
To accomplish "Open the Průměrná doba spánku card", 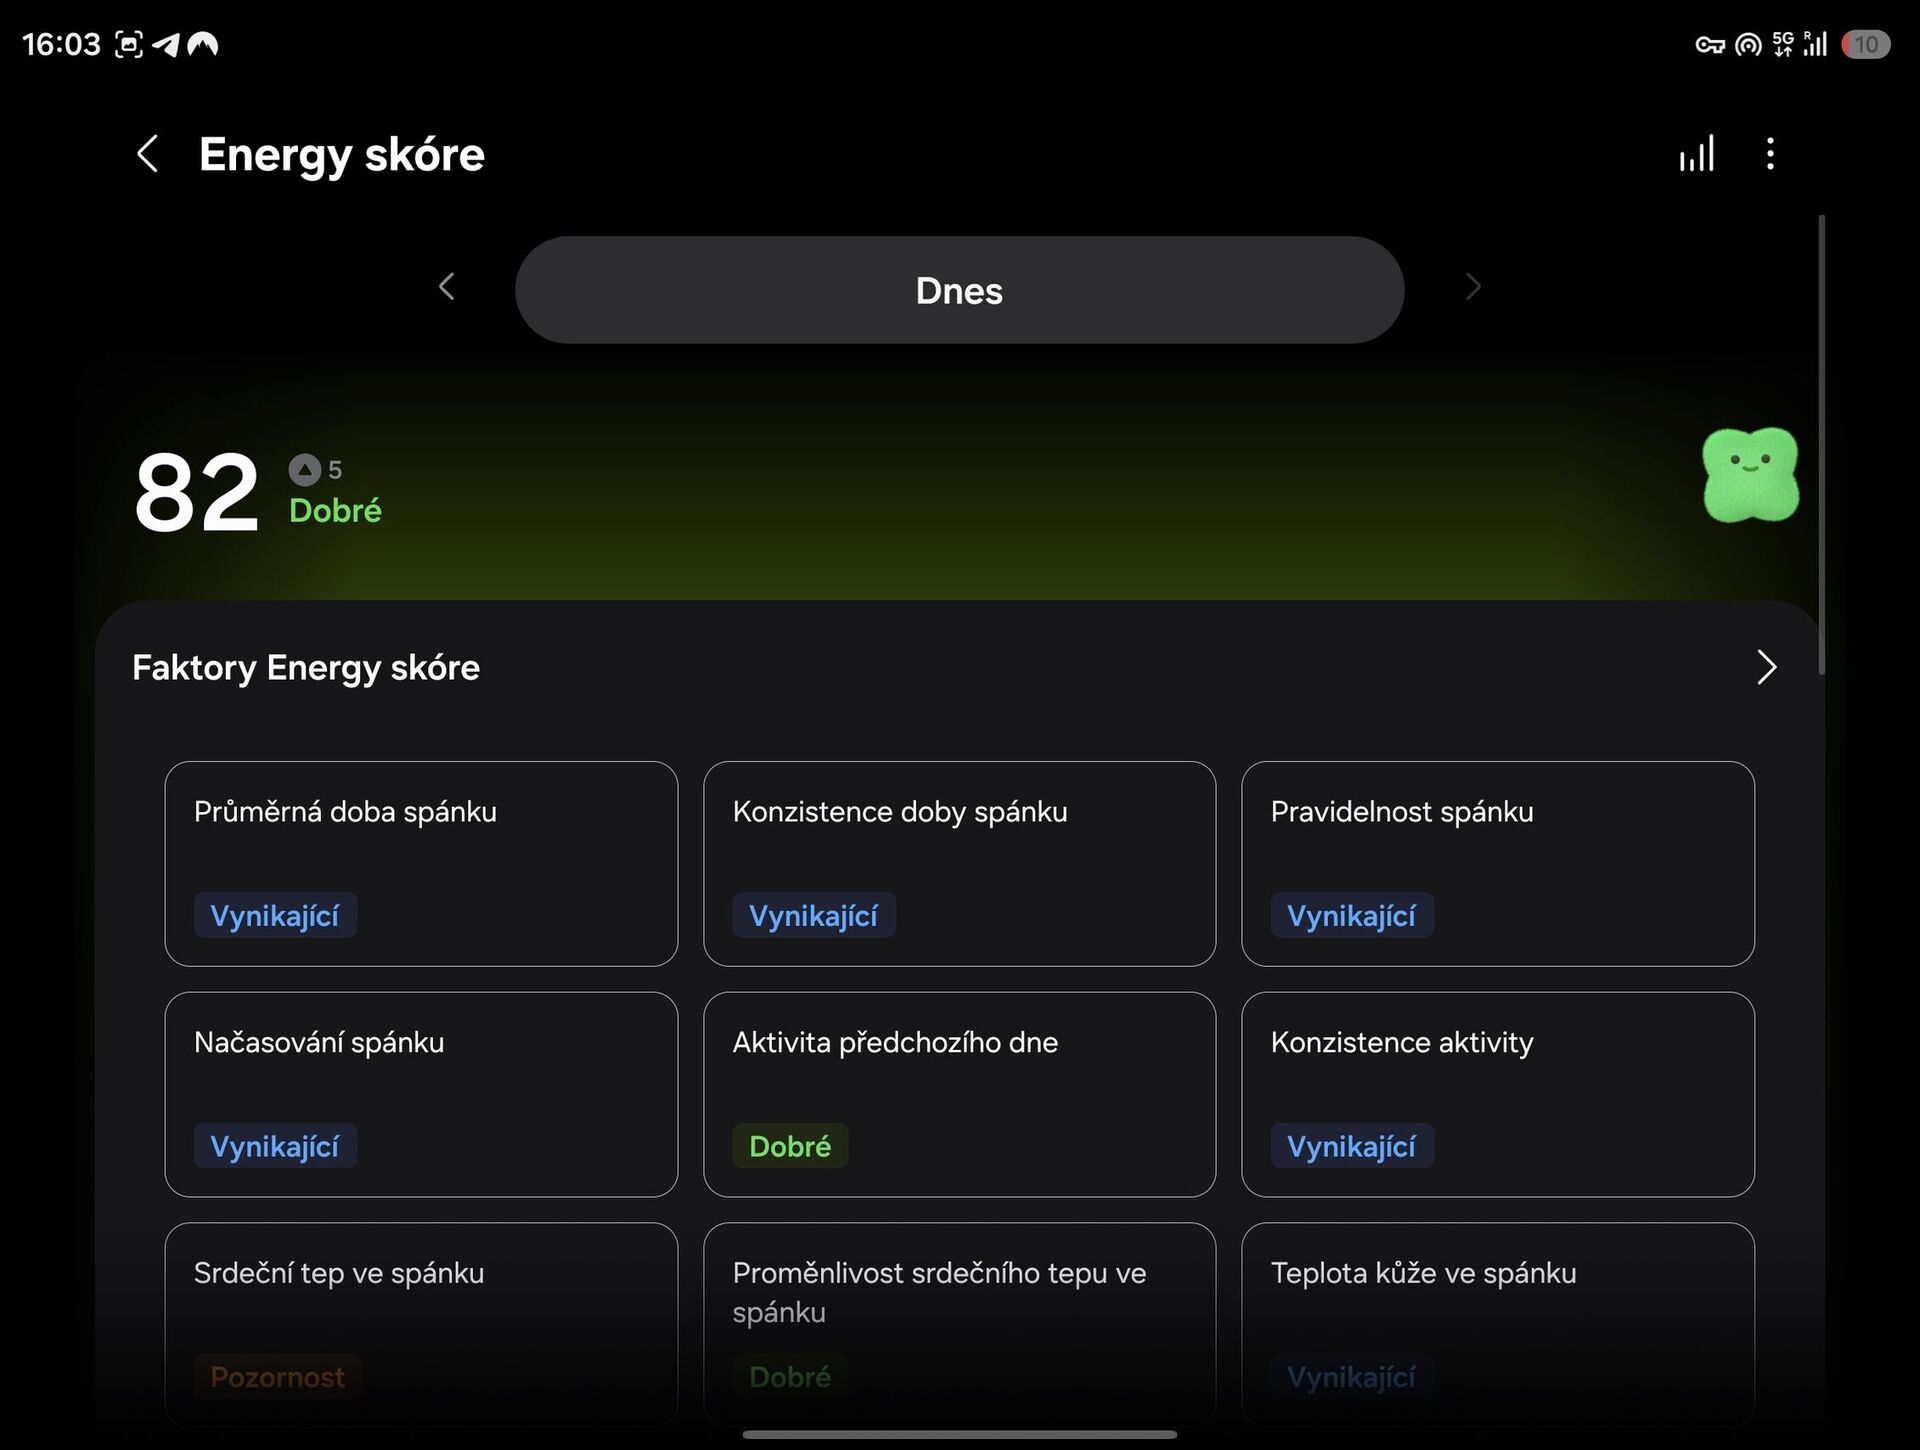I will (421, 864).
